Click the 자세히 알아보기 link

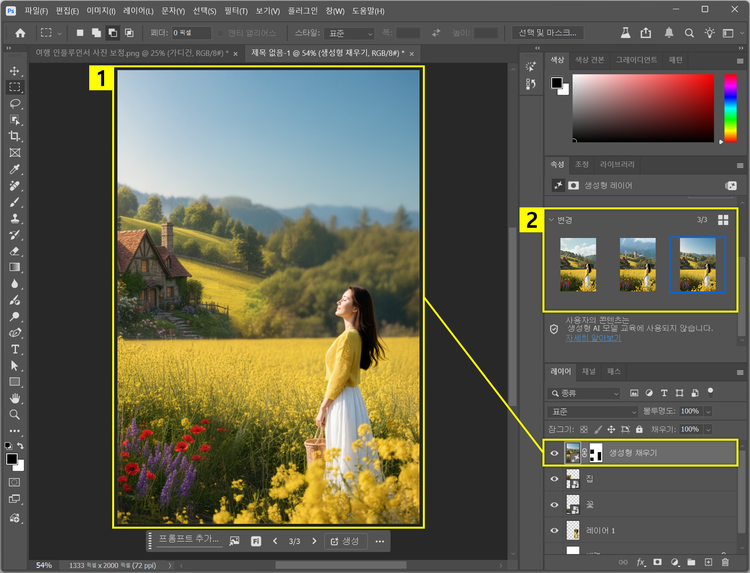click(x=593, y=338)
